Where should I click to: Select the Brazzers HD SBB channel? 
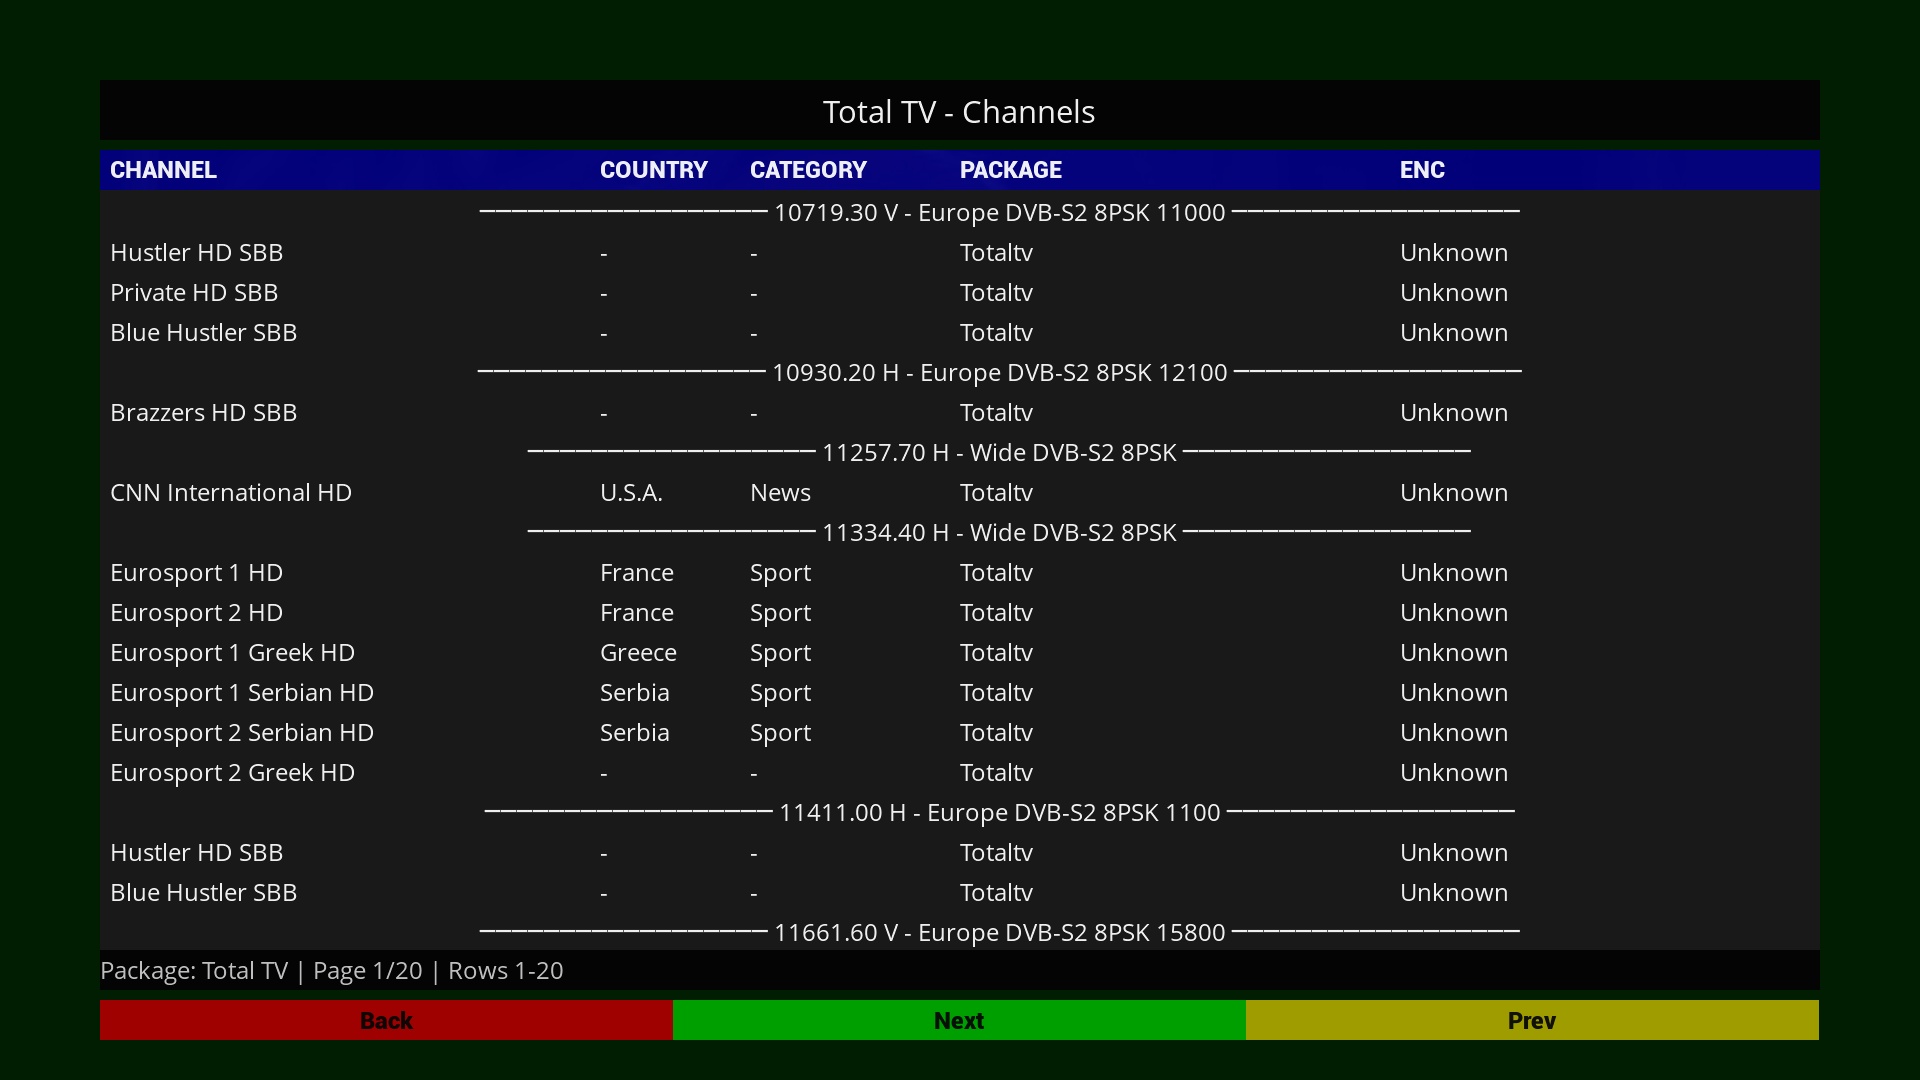point(960,412)
